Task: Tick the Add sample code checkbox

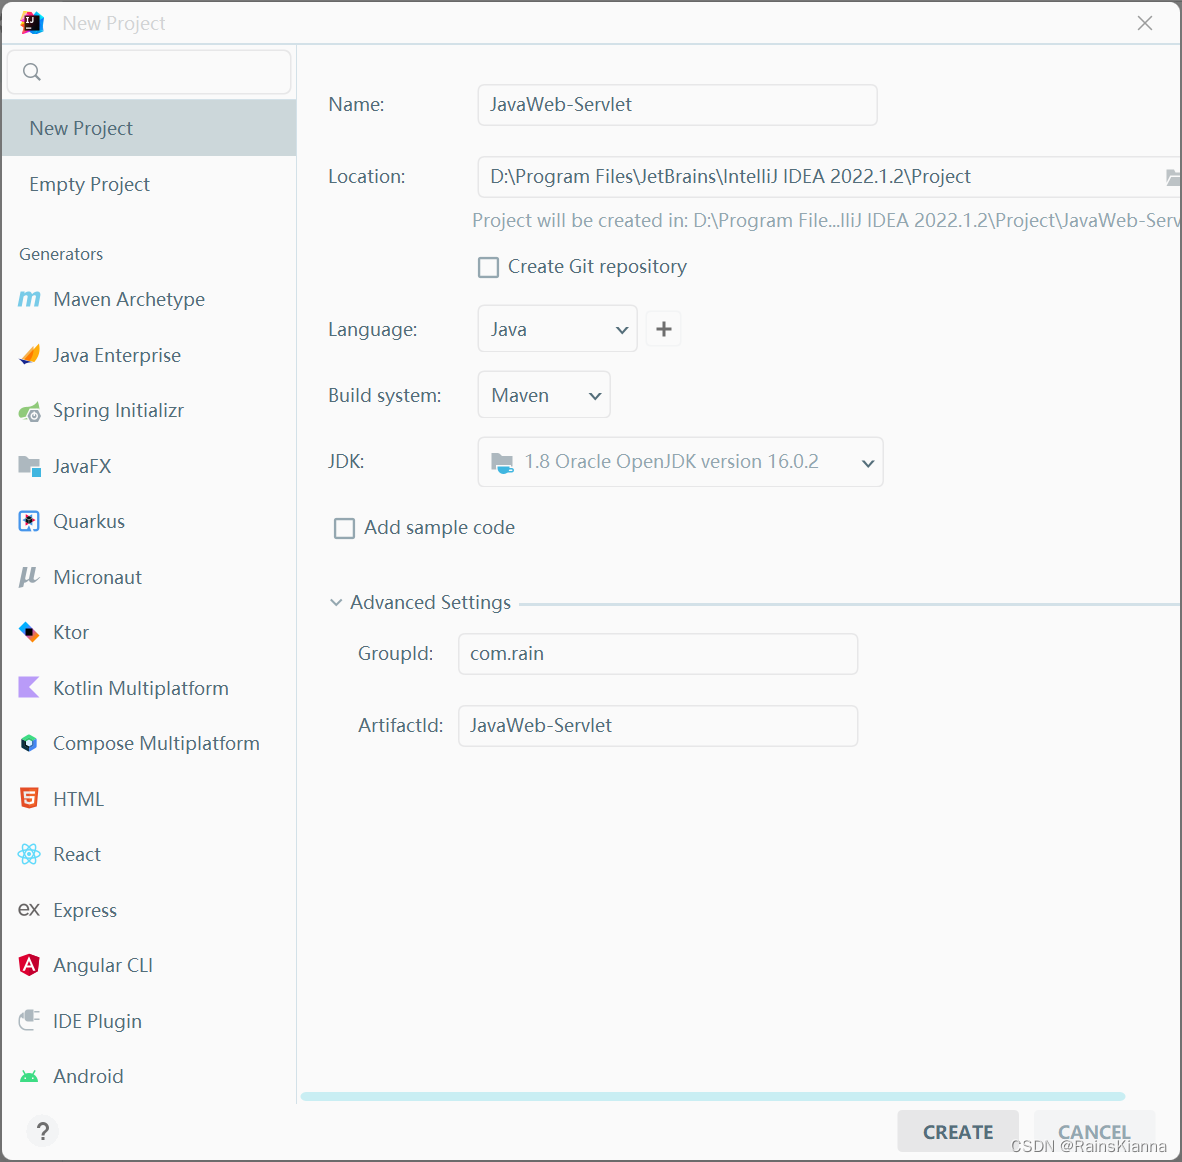Action: pos(344,528)
